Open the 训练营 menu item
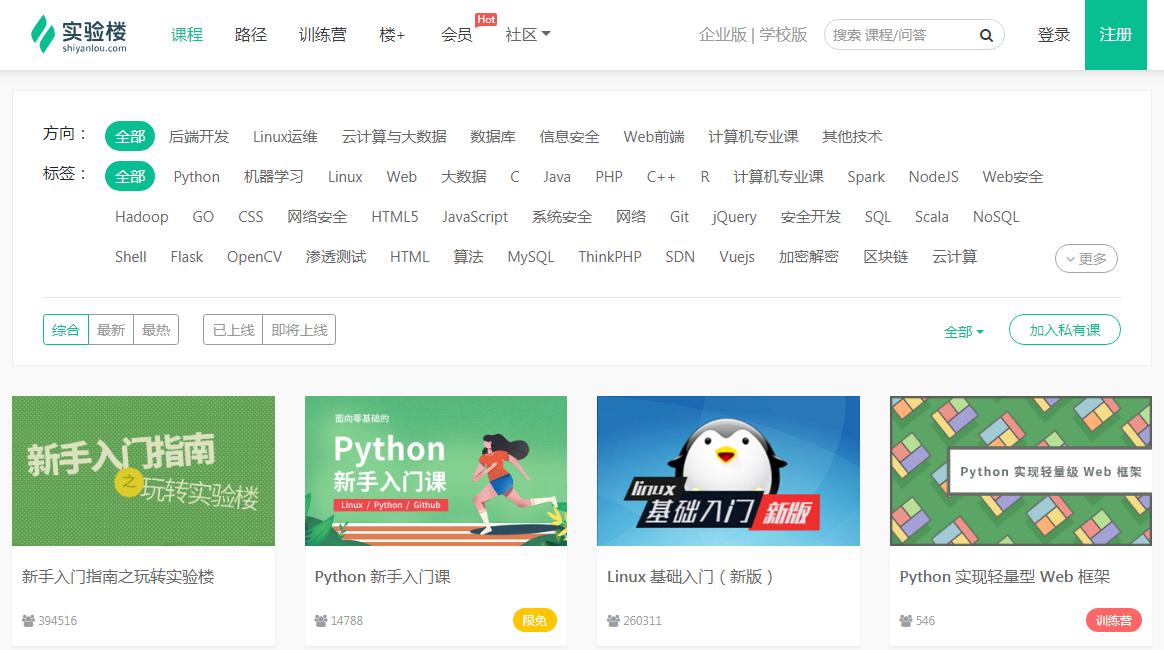The width and height of the screenshot is (1164, 650). click(323, 34)
